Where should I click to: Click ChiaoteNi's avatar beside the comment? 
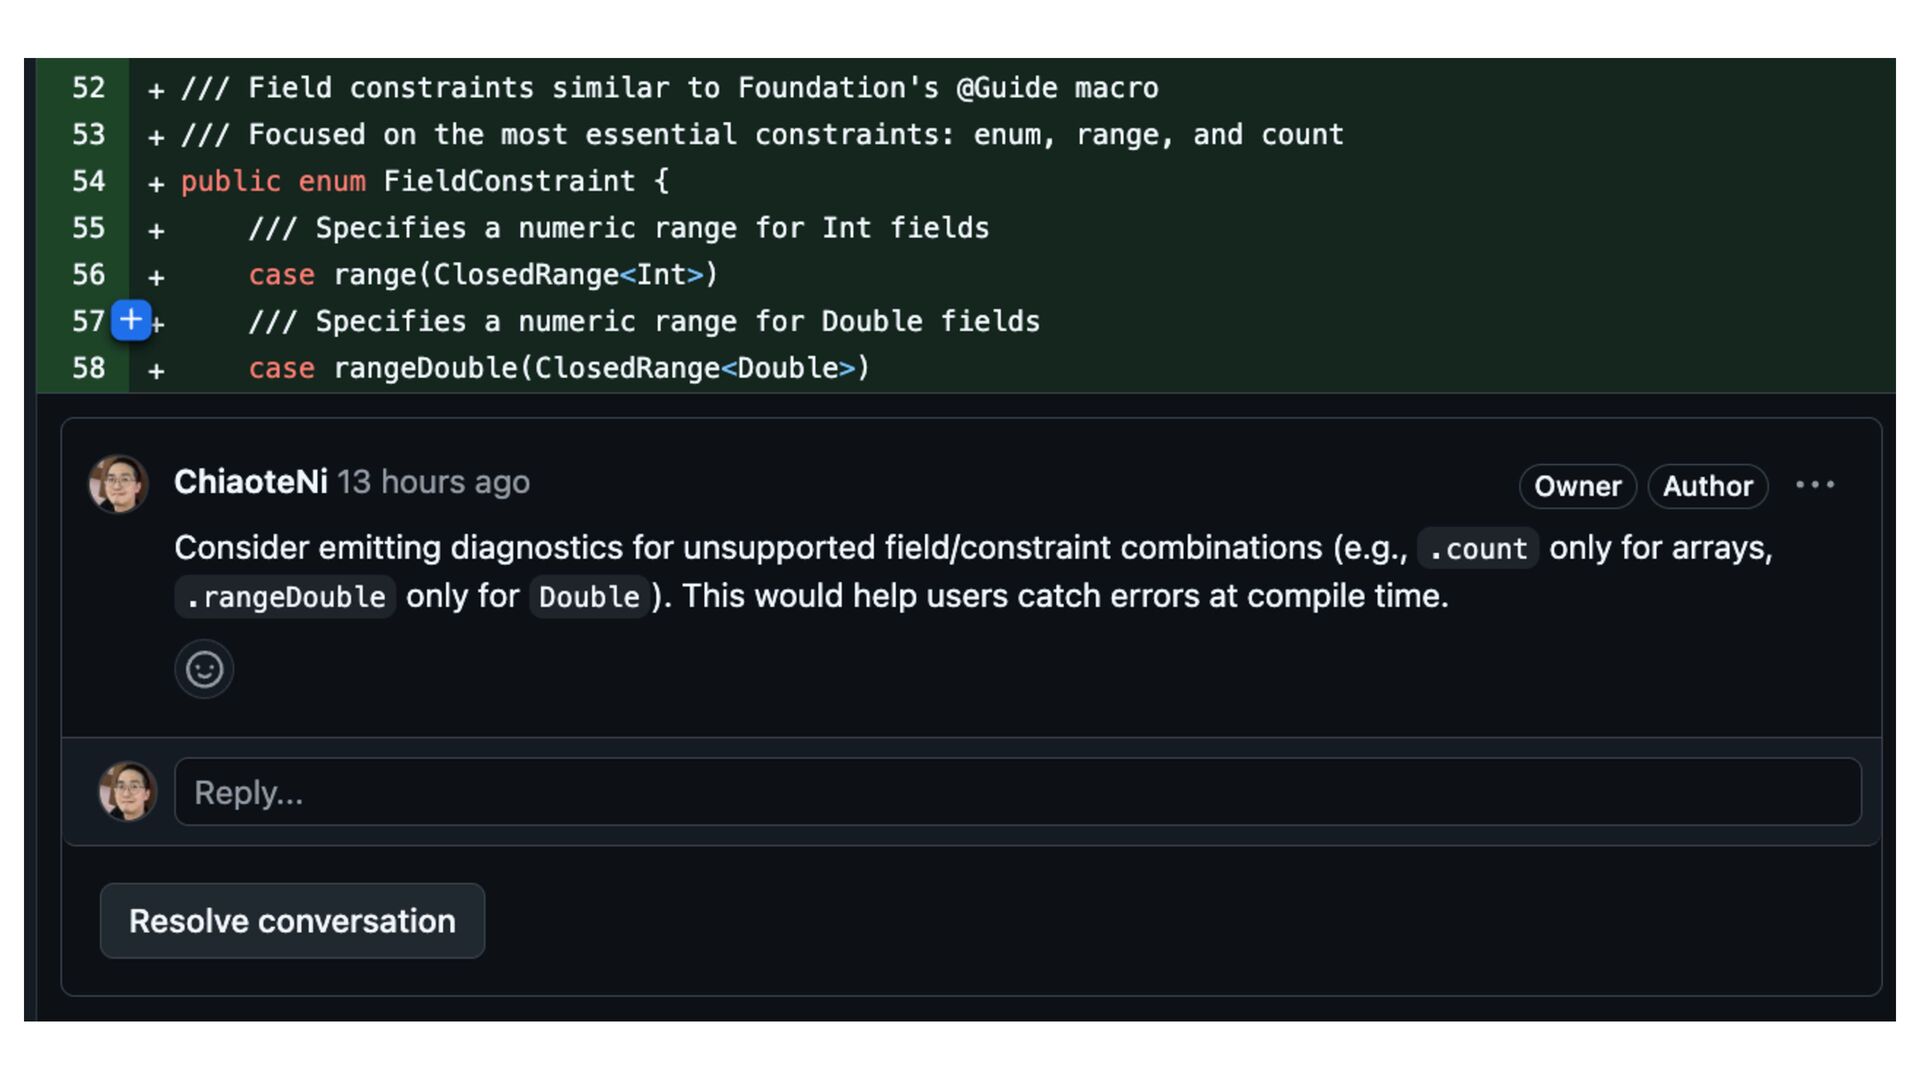point(119,484)
